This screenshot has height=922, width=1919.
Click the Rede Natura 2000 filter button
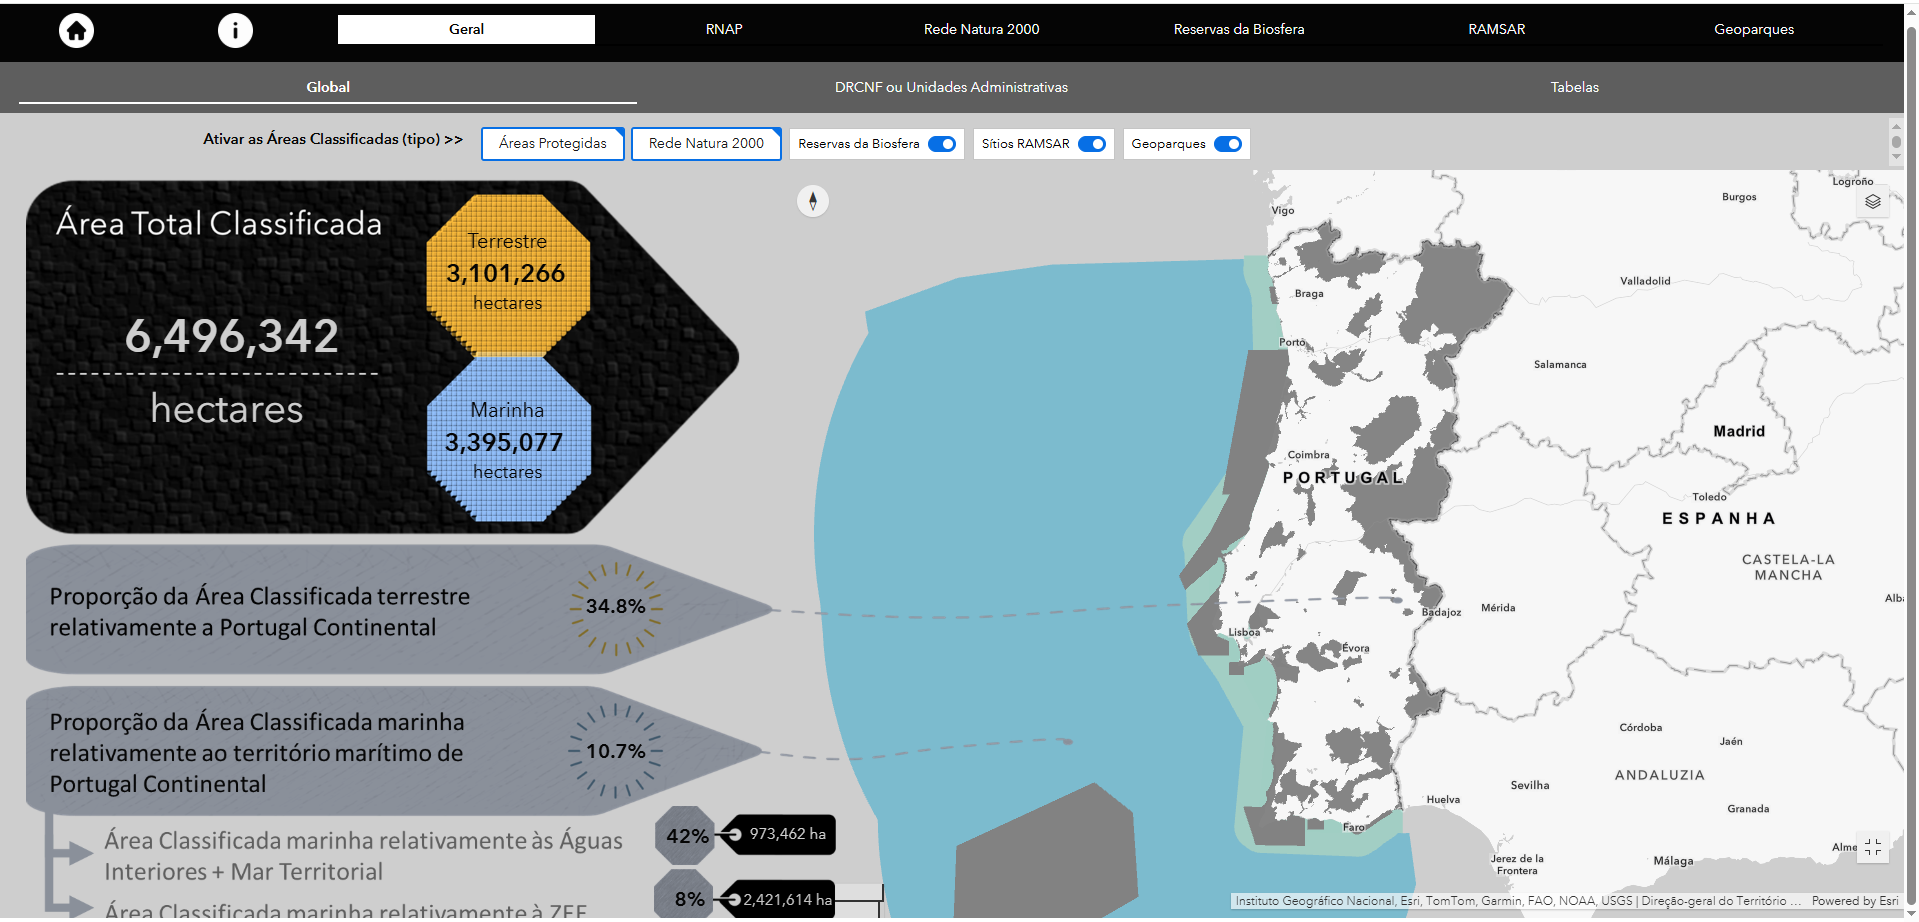pyautogui.click(x=706, y=144)
